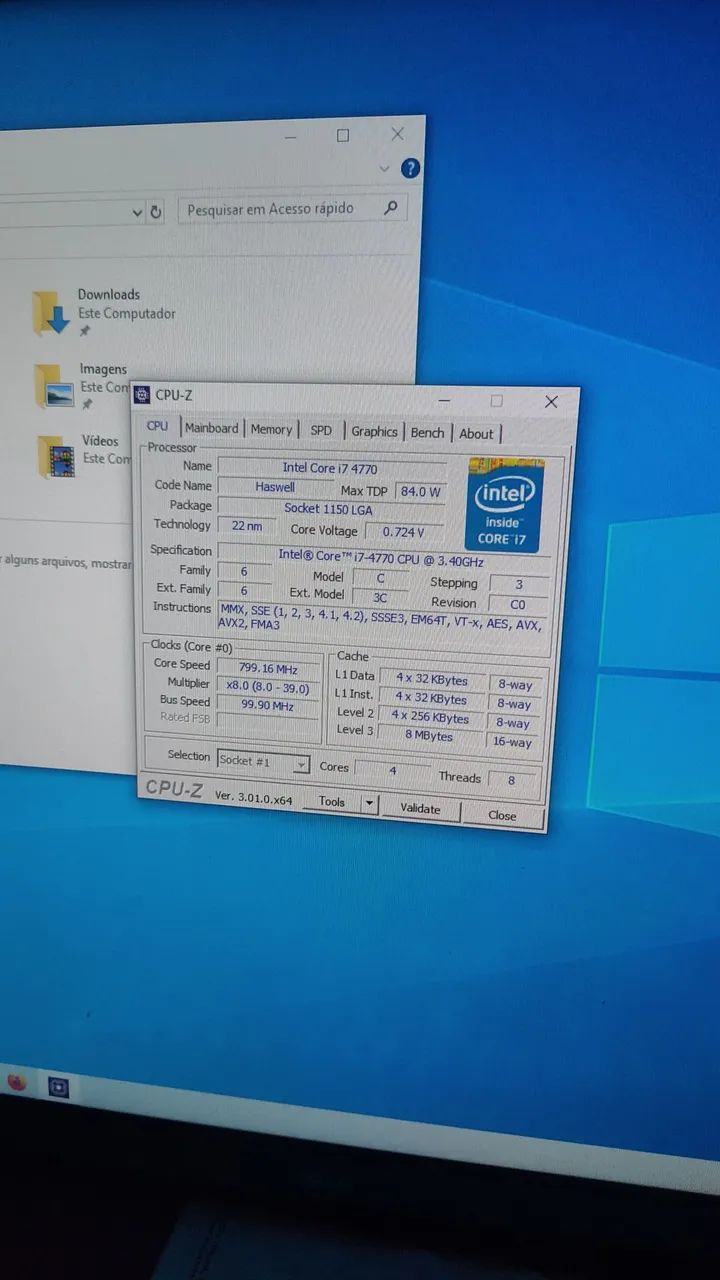Maximize the Explorer window
This screenshot has width=720, height=1280.
pyautogui.click(x=343, y=135)
